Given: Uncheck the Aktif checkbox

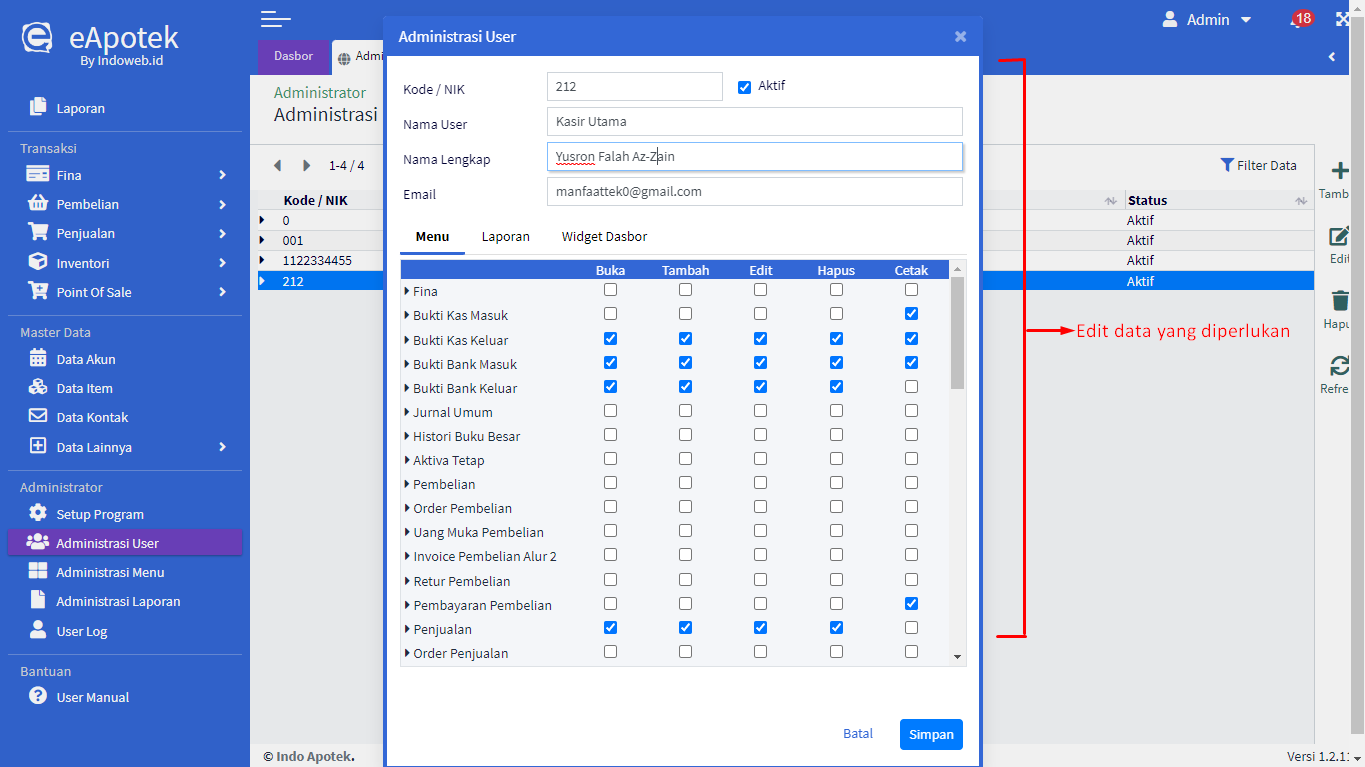Looking at the screenshot, I should pyautogui.click(x=744, y=87).
